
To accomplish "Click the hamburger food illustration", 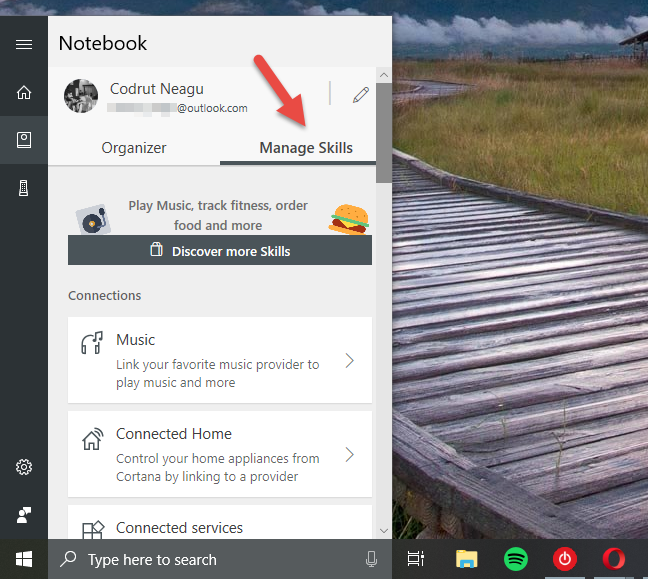I will (349, 219).
